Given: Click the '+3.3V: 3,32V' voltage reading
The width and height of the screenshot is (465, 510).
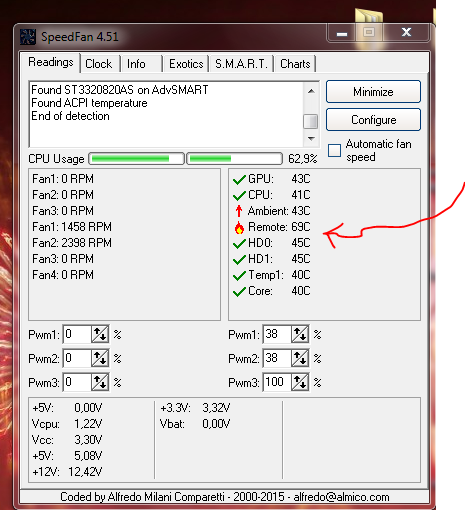Looking at the screenshot, I should click(x=195, y=408).
